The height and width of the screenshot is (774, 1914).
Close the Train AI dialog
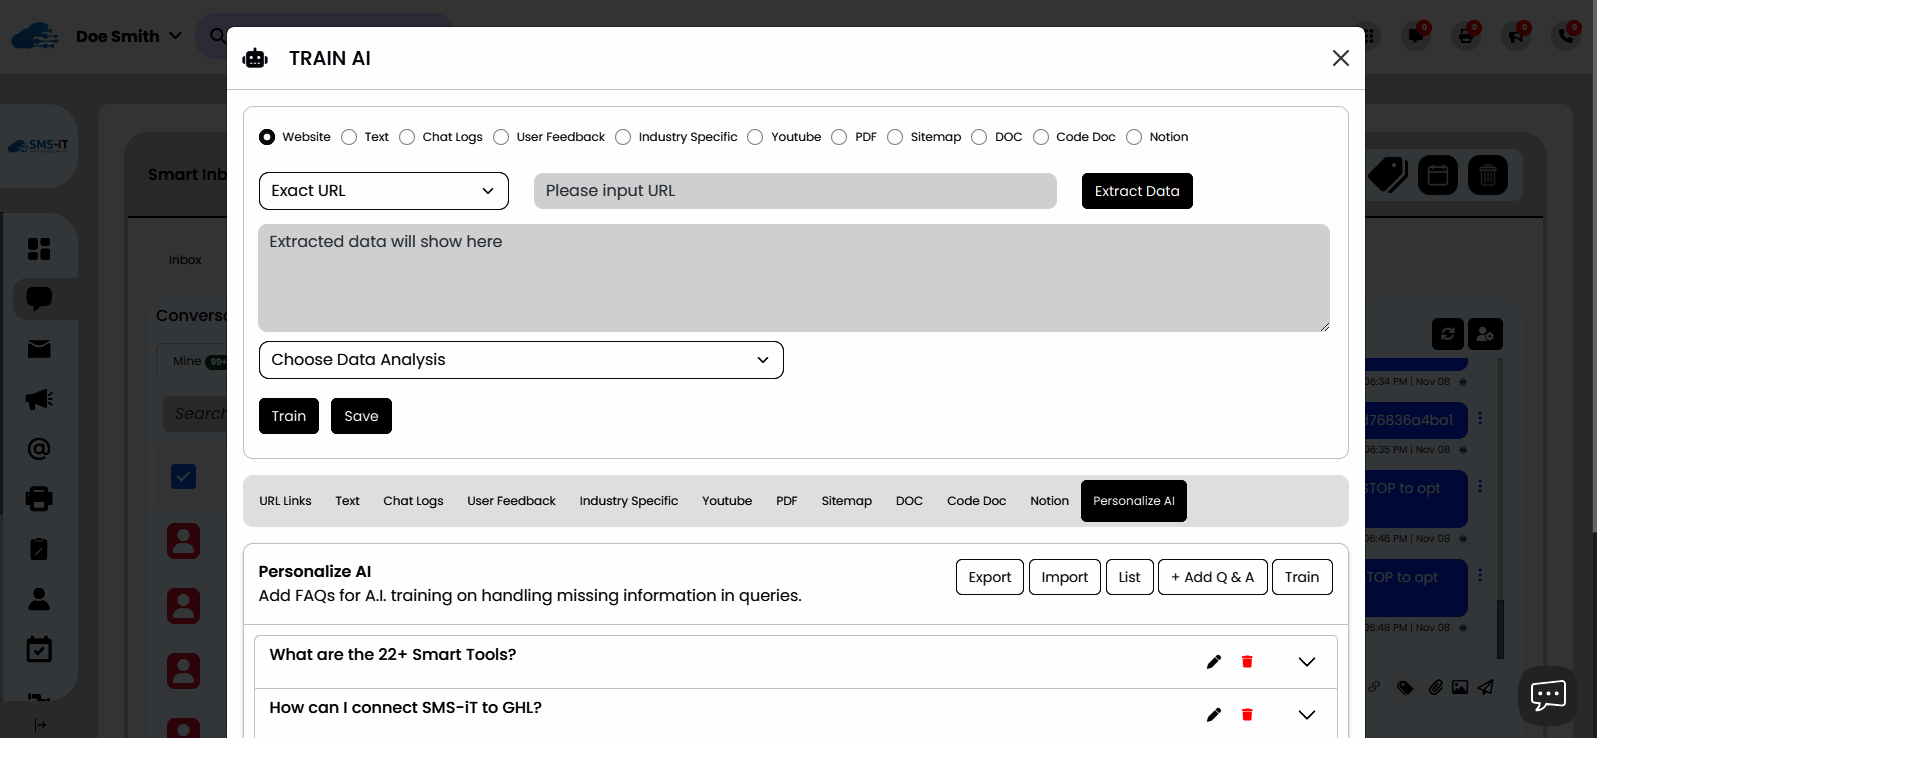point(1340,58)
